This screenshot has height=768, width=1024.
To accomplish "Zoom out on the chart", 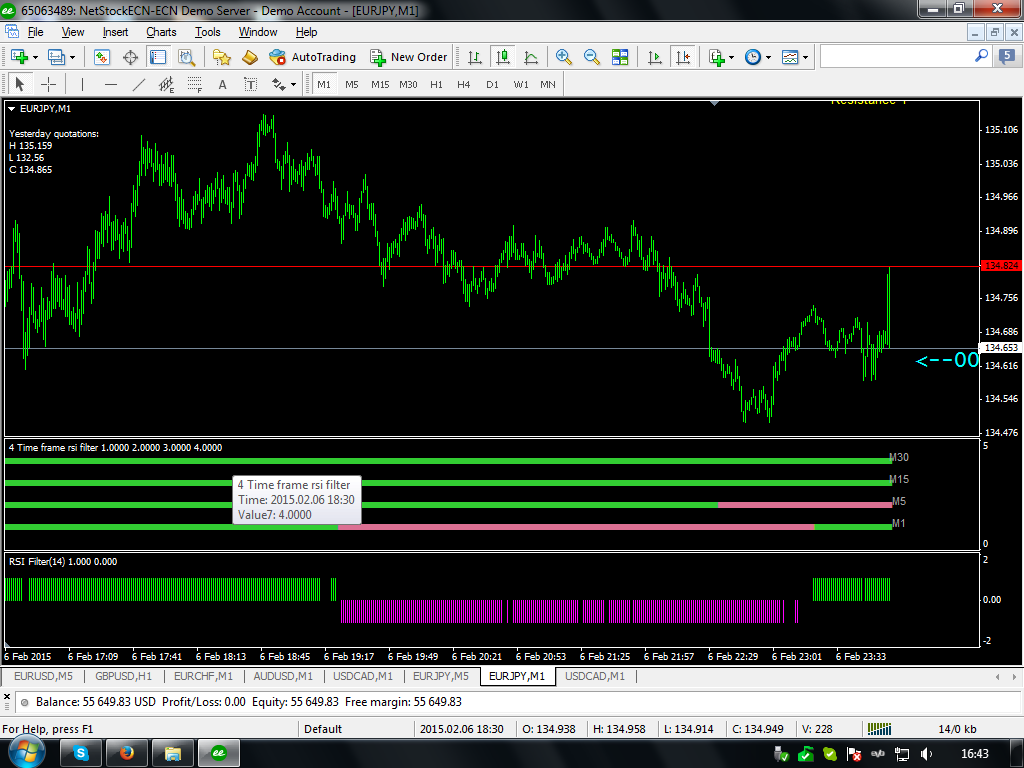I will click(588, 56).
